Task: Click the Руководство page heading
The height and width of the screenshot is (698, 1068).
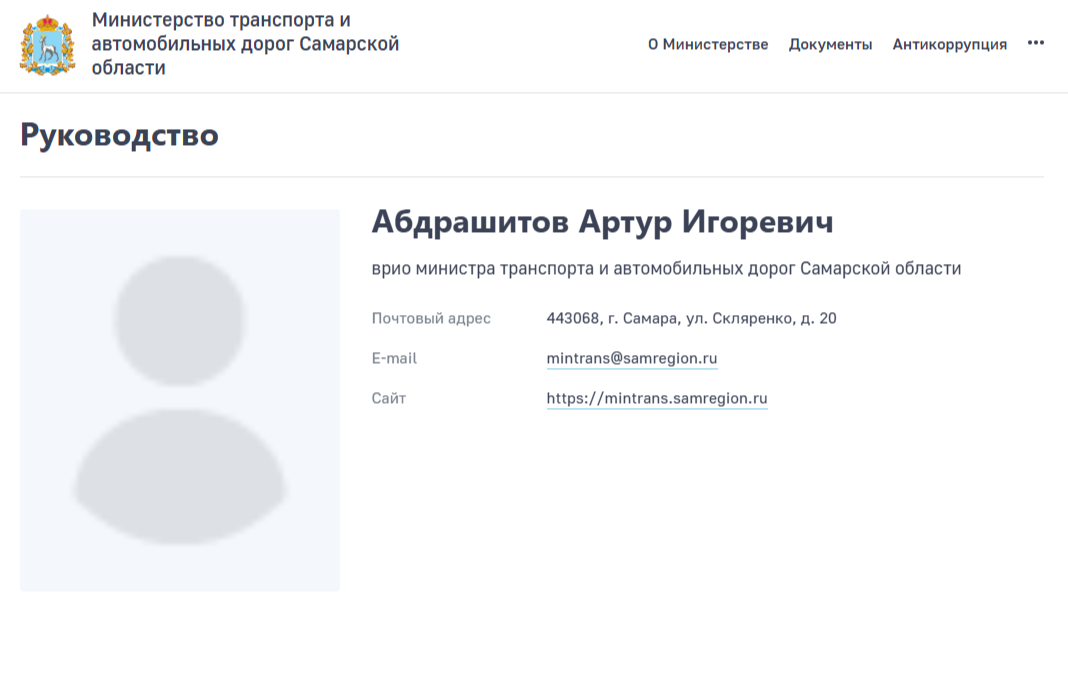Action: coord(119,134)
